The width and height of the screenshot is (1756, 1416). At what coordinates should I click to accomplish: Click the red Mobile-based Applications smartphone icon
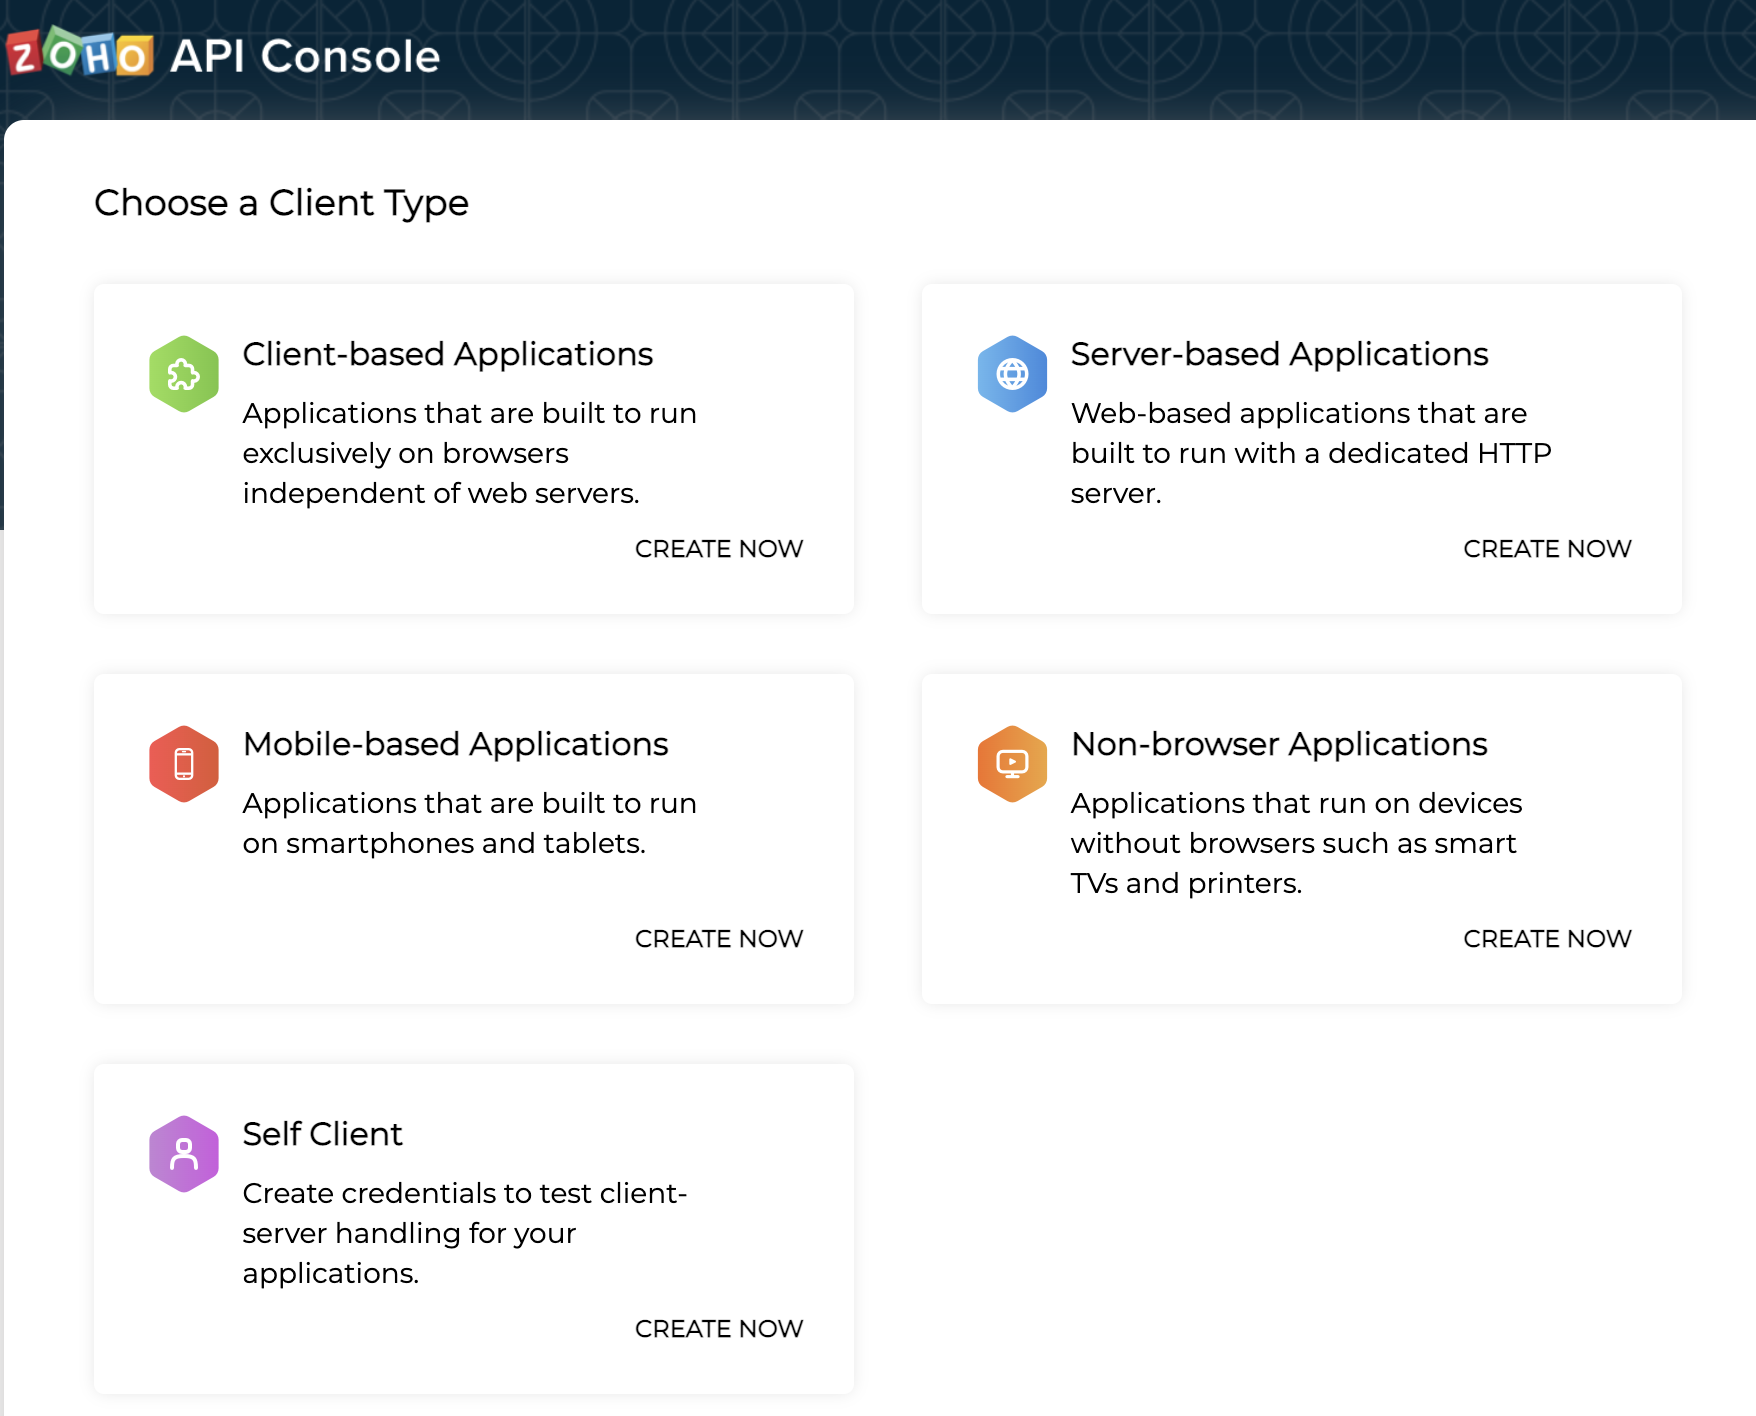(x=183, y=763)
